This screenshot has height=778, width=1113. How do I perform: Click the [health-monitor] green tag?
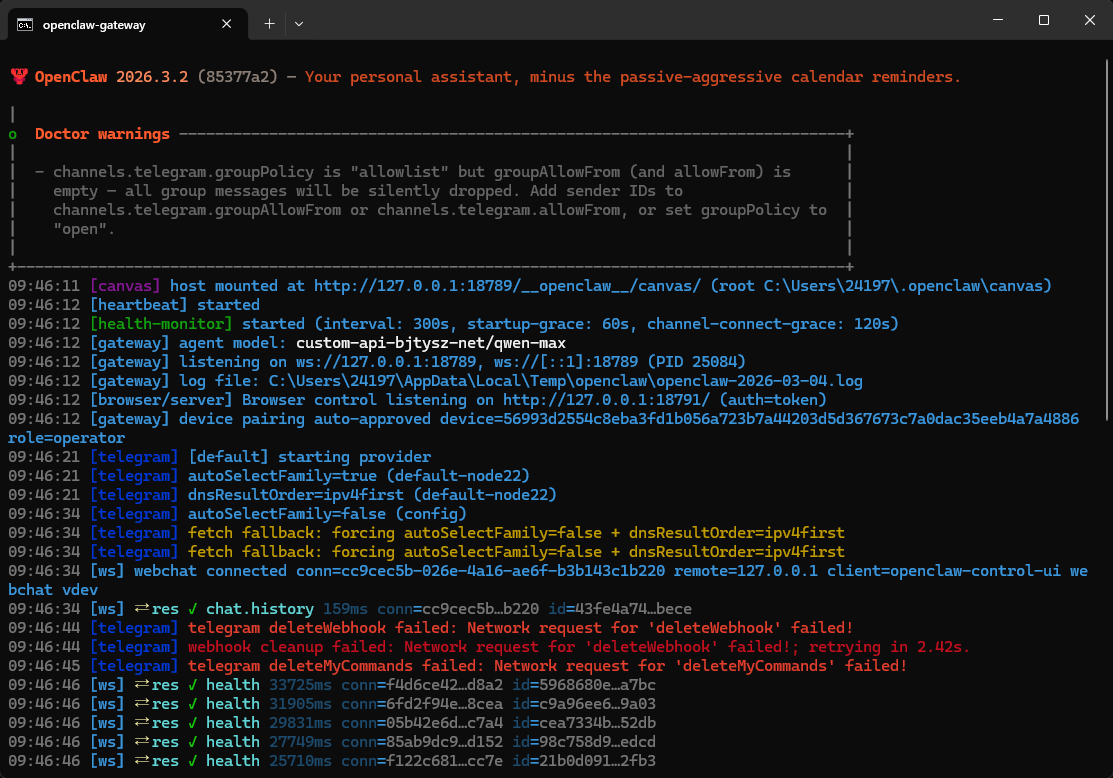(161, 324)
